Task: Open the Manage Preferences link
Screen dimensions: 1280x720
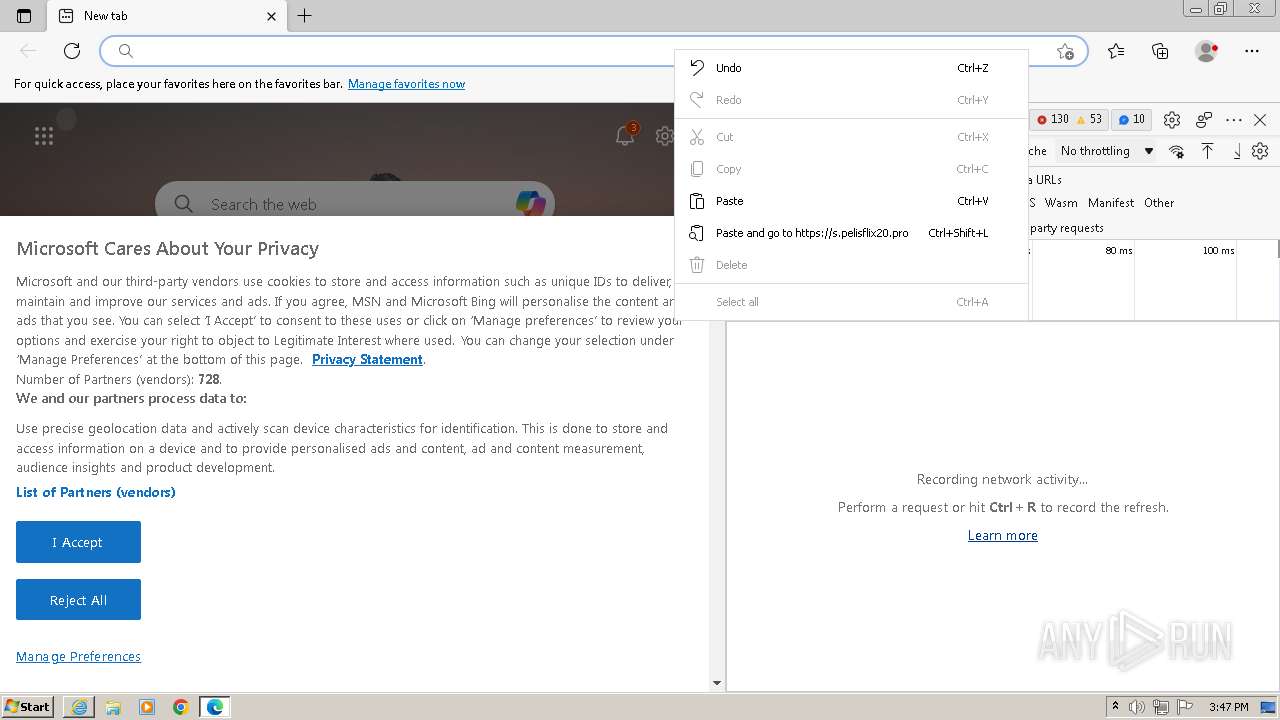Action: click(78, 657)
